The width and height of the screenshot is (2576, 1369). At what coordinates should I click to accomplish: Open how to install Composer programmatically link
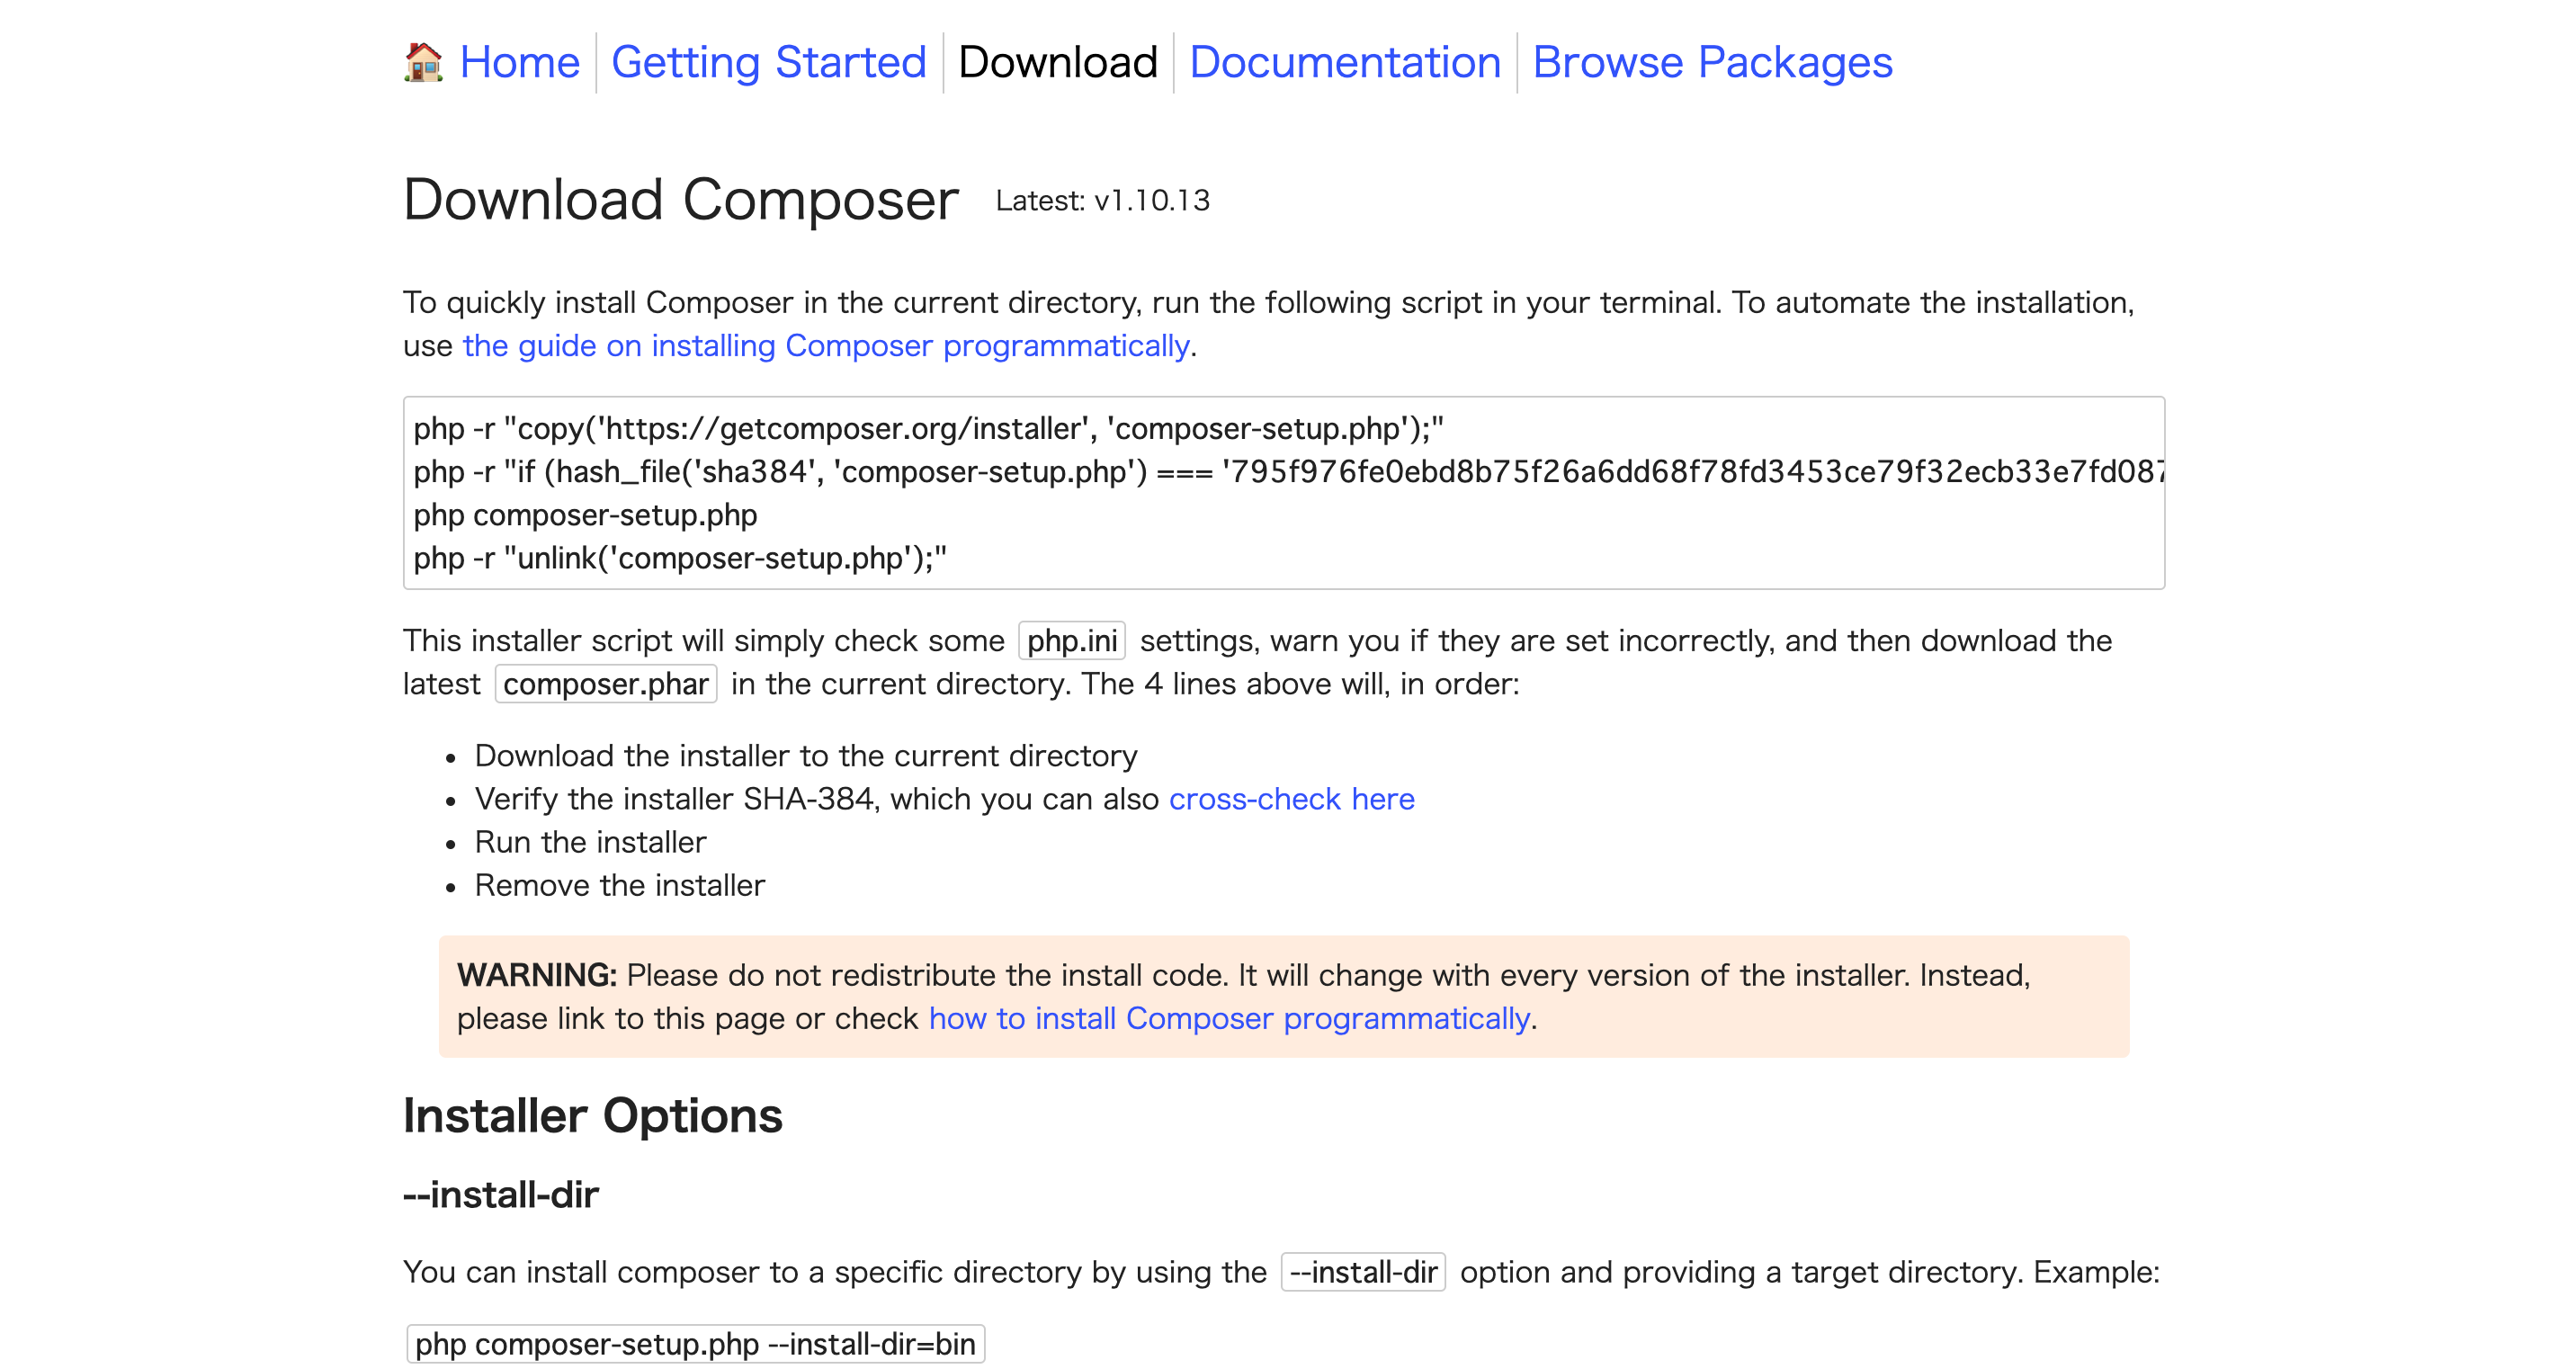[x=1229, y=1018]
